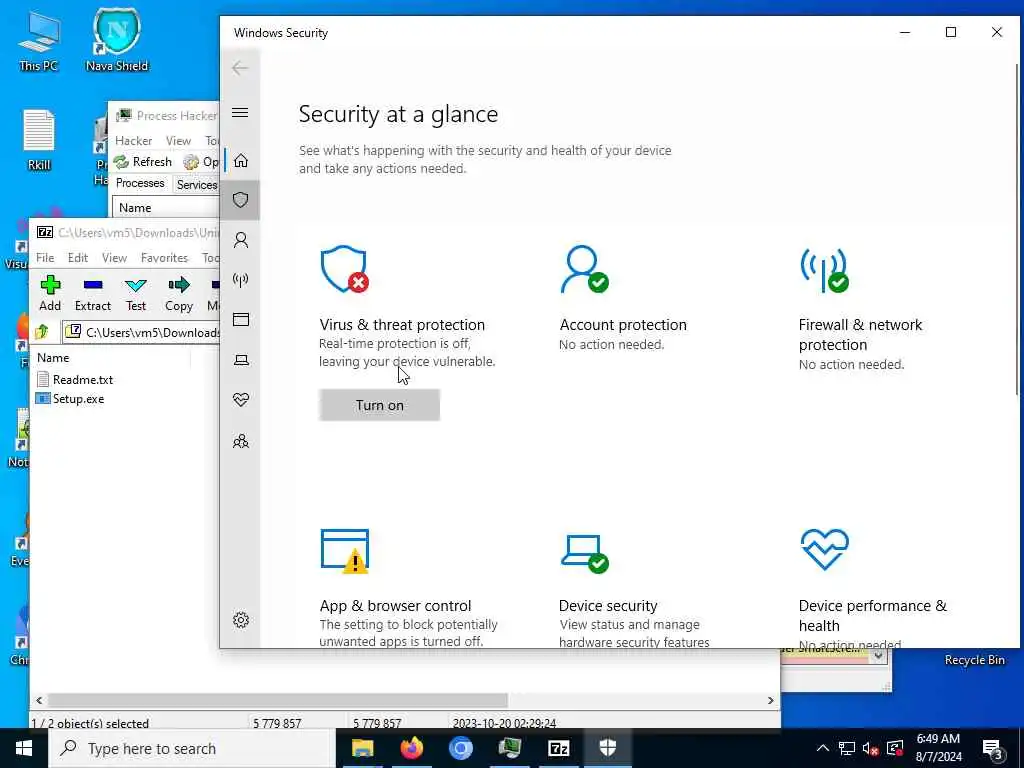The width and height of the screenshot is (1024, 768).
Task: Click the taskbar search box
Action: tap(192, 748)
